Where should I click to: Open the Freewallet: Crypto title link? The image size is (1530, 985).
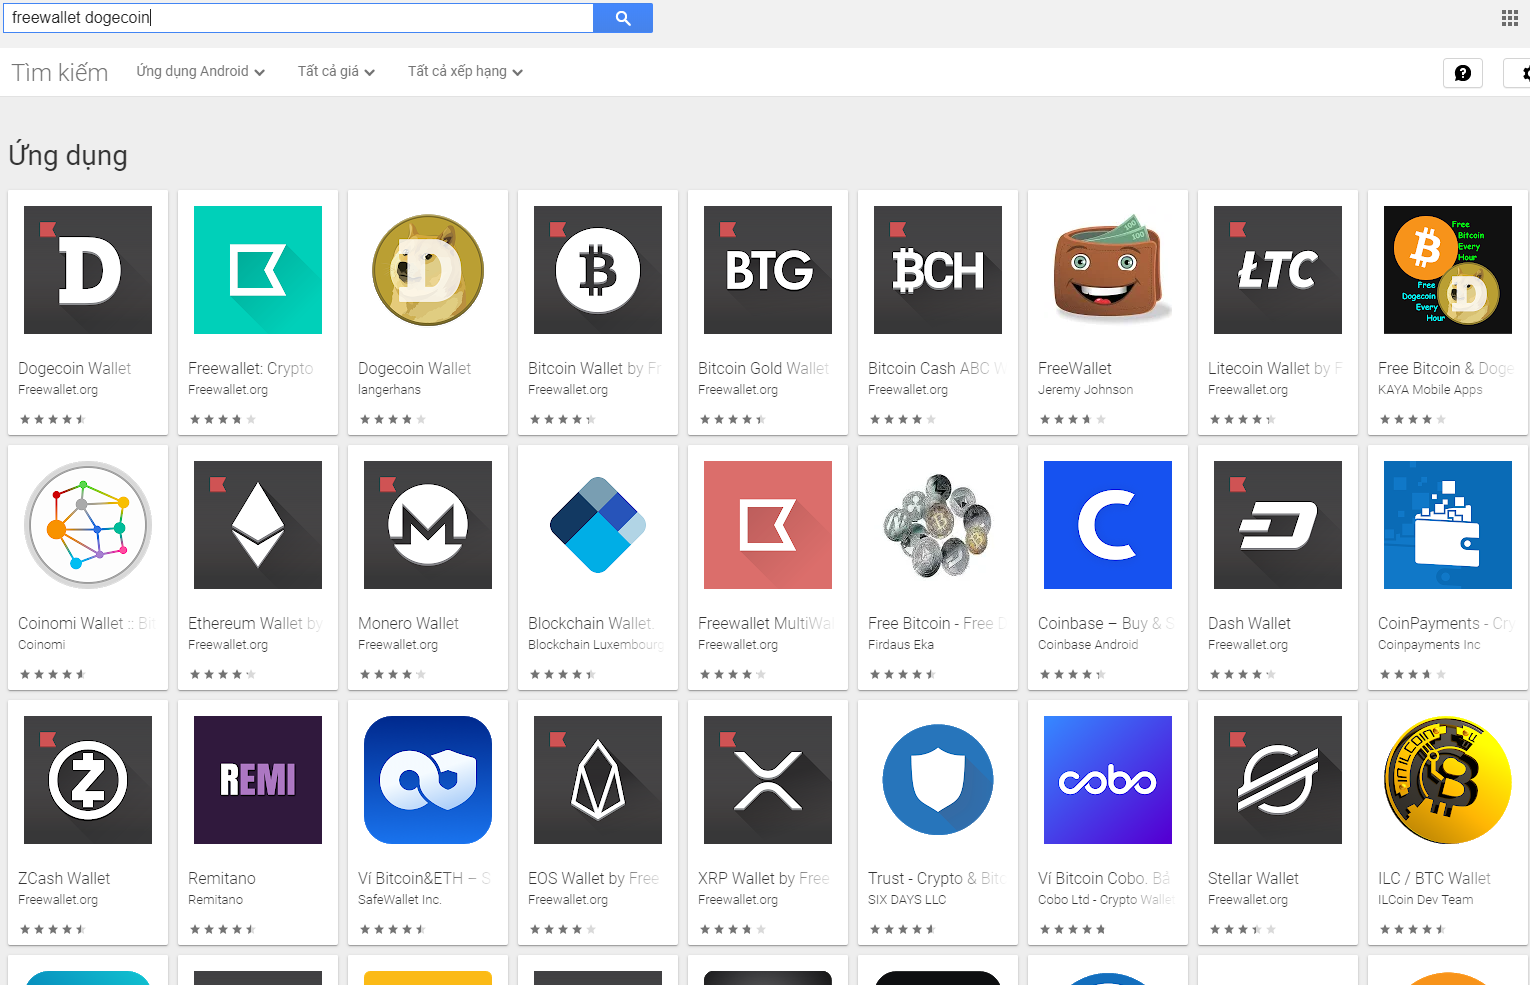pyautogui.click(x=251, y=368)
